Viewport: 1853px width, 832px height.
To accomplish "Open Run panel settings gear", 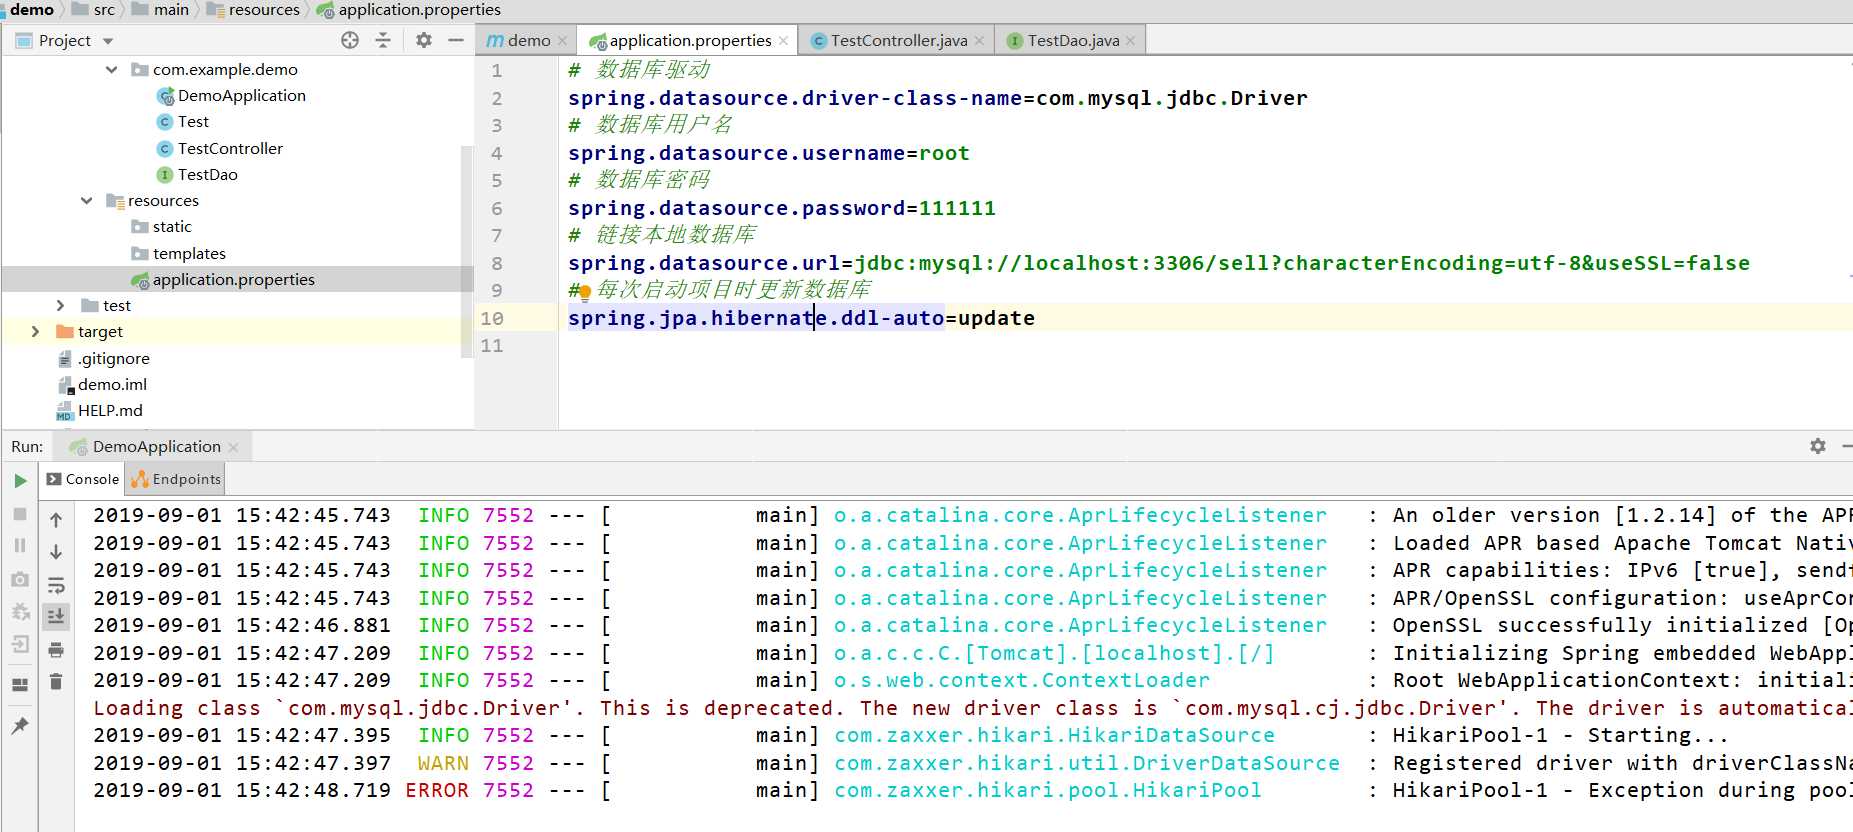I will coord(1818,446).
